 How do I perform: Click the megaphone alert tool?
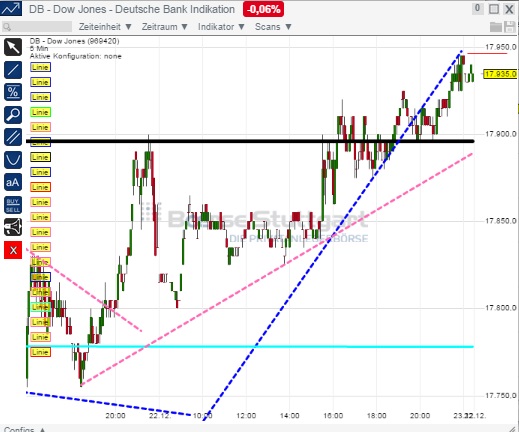(13, 227)
